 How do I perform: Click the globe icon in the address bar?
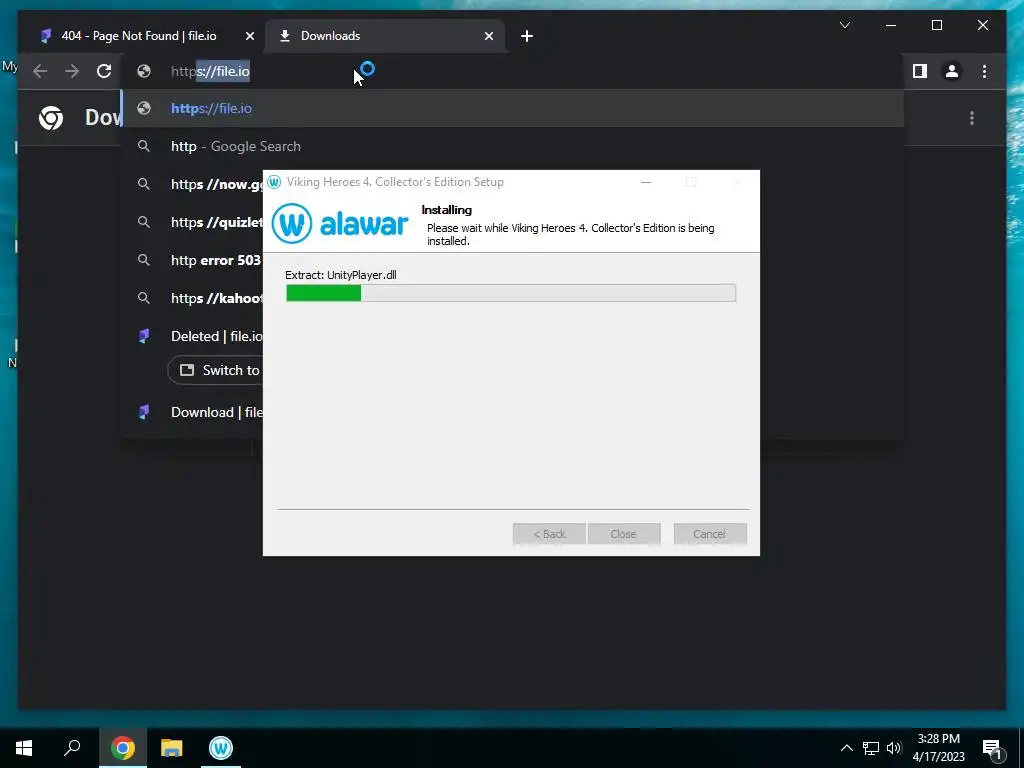(144, 71)
